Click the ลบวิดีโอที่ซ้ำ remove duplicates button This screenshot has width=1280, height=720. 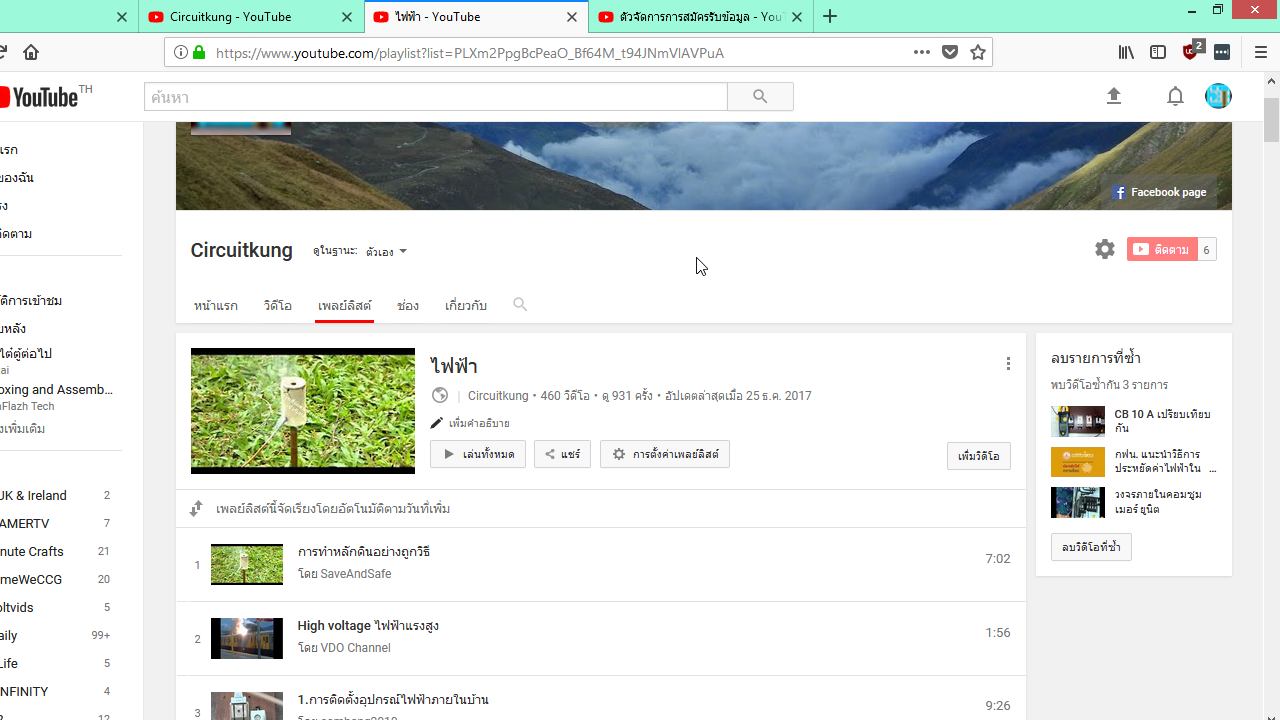1091,547
